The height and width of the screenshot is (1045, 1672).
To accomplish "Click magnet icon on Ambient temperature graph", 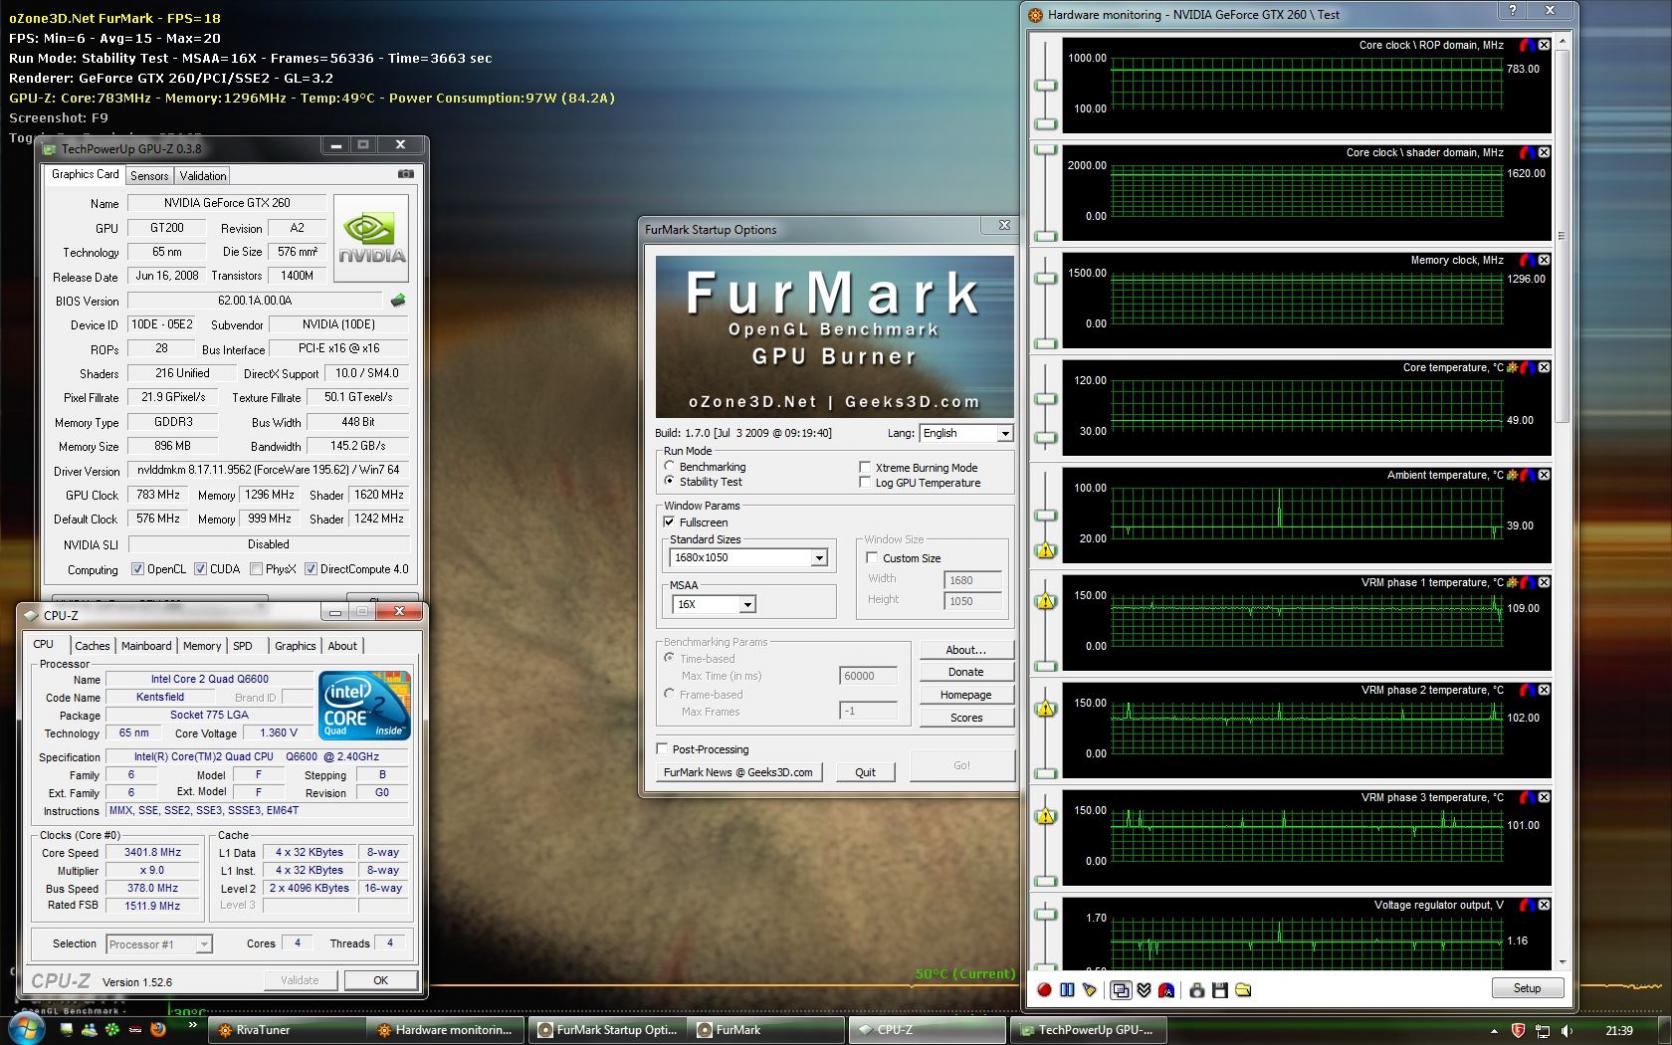I will pos(1527,475).
